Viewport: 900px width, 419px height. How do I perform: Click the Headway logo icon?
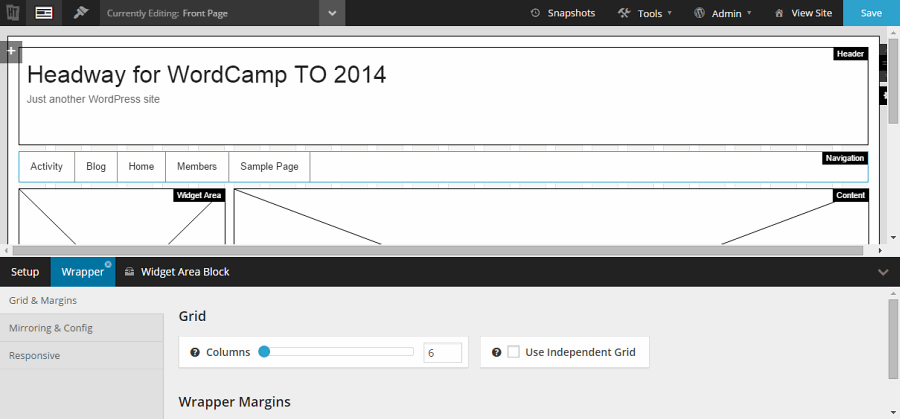click(12, 13)
